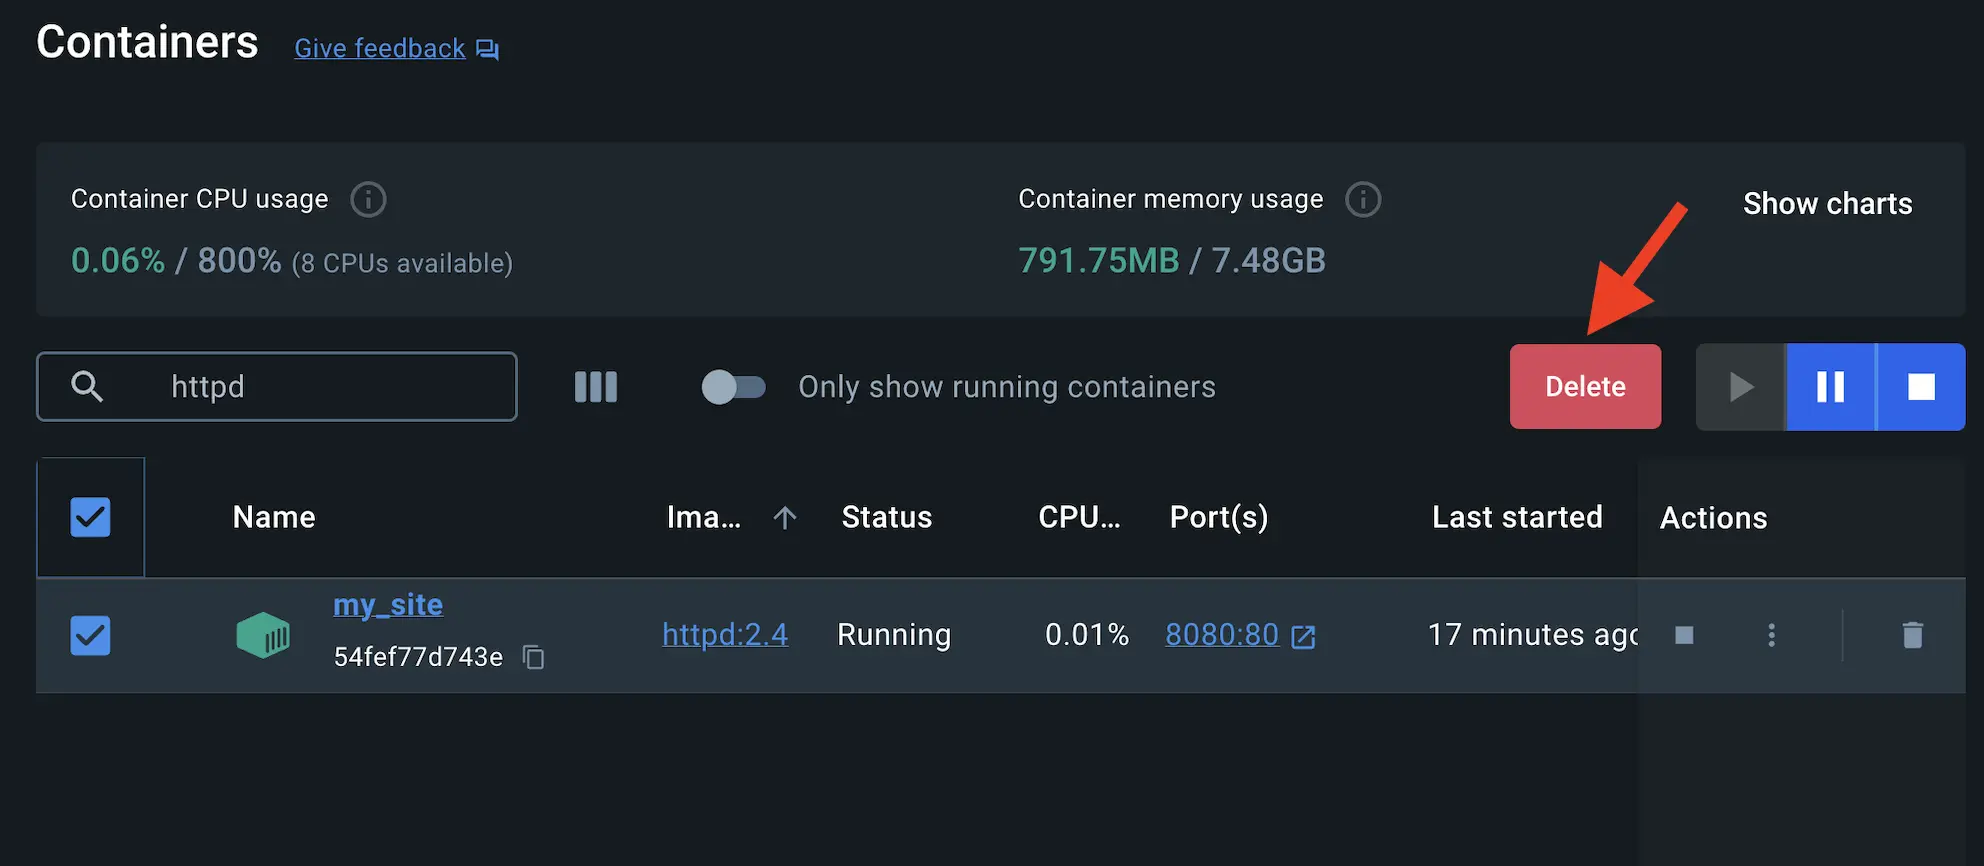Open Container CPU usage info tooltip
The image size is (1984, 866).
pyautogui.click(x=367, y=199)
